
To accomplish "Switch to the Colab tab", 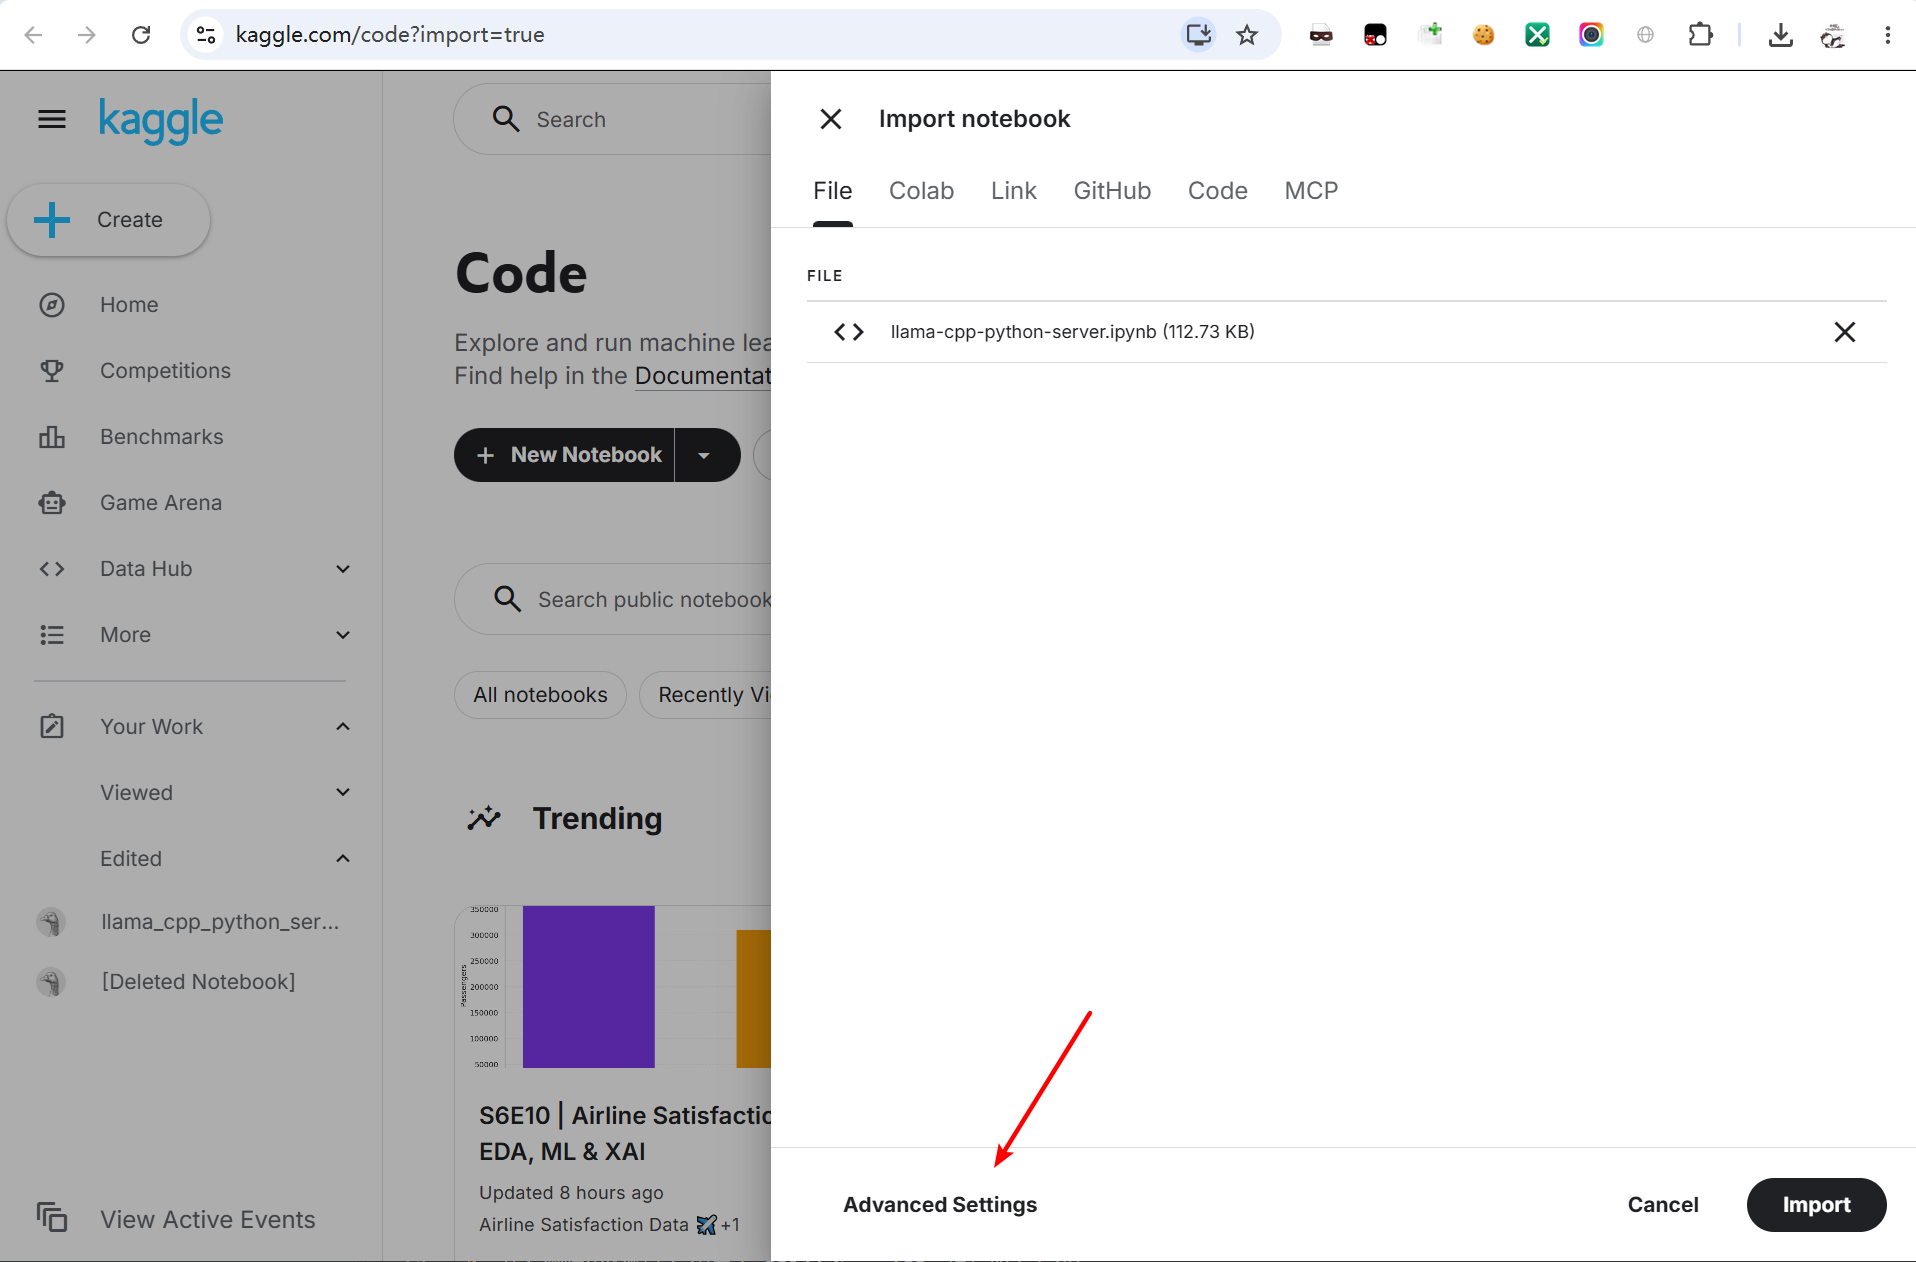I will click(x=921, y=191).
